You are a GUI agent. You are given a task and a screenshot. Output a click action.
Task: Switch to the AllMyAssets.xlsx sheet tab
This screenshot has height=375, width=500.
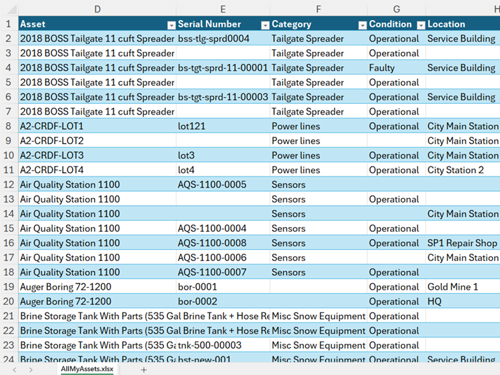click(87, 369)
